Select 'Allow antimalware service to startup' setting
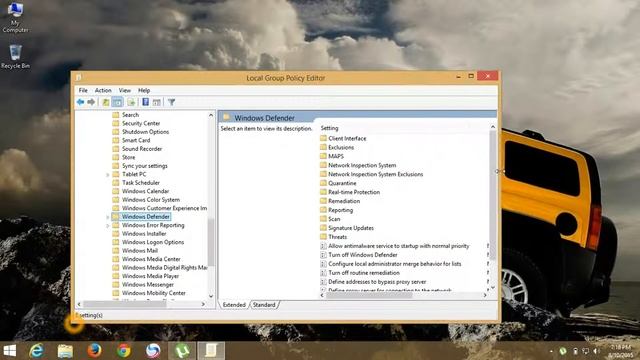 tap(398, 246)
